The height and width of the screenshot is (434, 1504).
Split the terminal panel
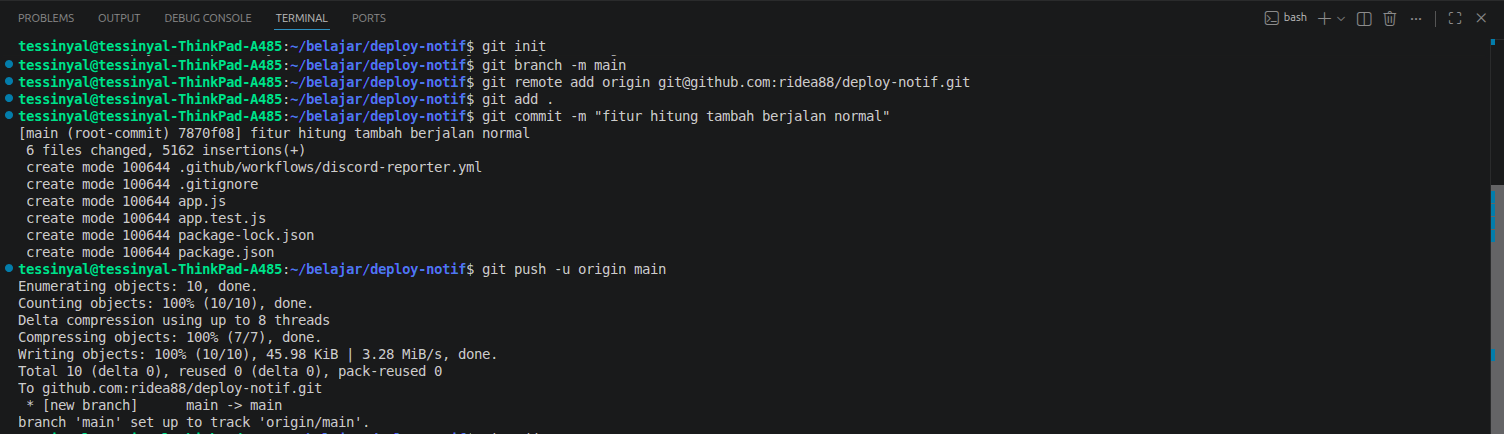1364,18
